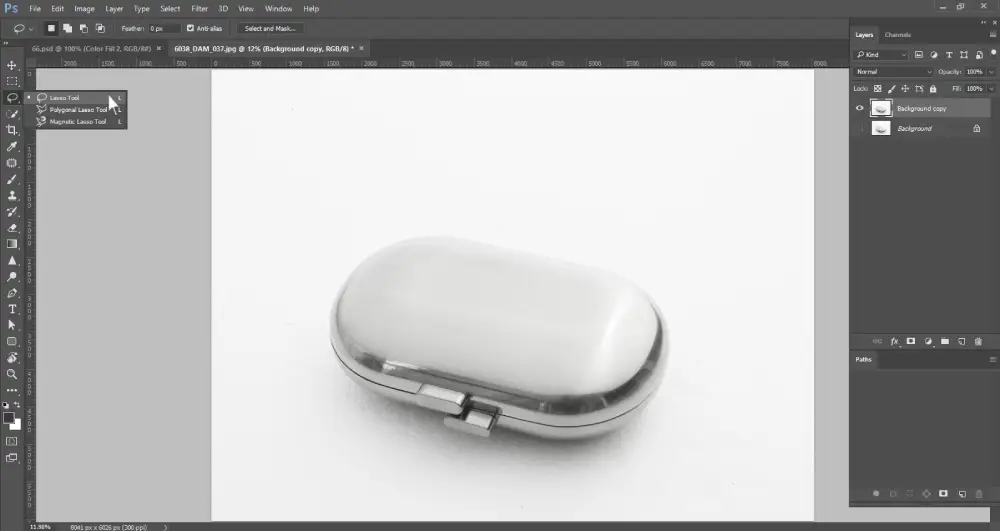Toggle lock all padlock in Lock row

click(933, 89)
